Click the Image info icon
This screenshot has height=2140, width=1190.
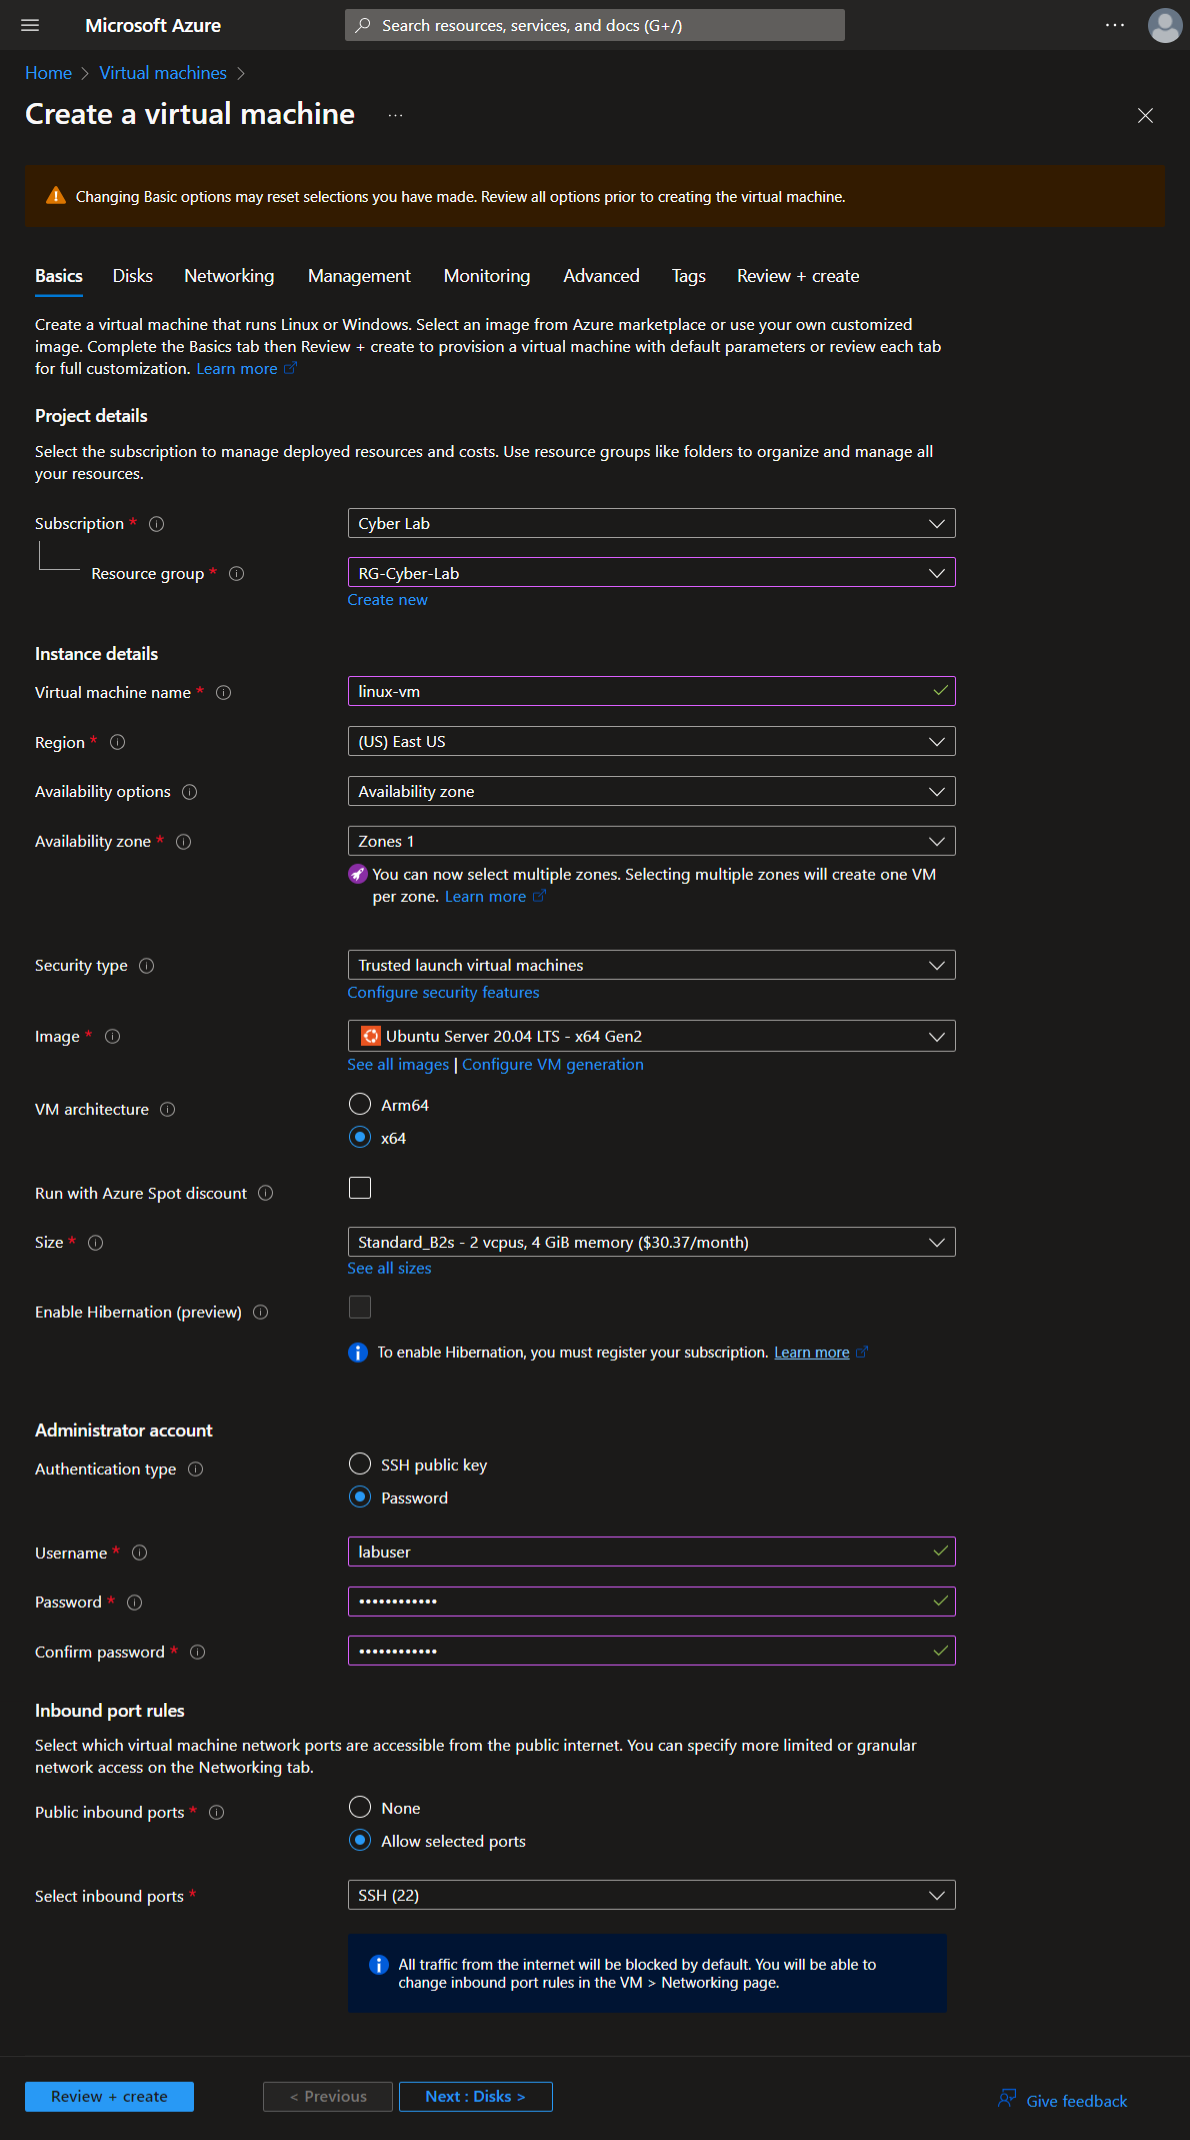point(113,1037)
